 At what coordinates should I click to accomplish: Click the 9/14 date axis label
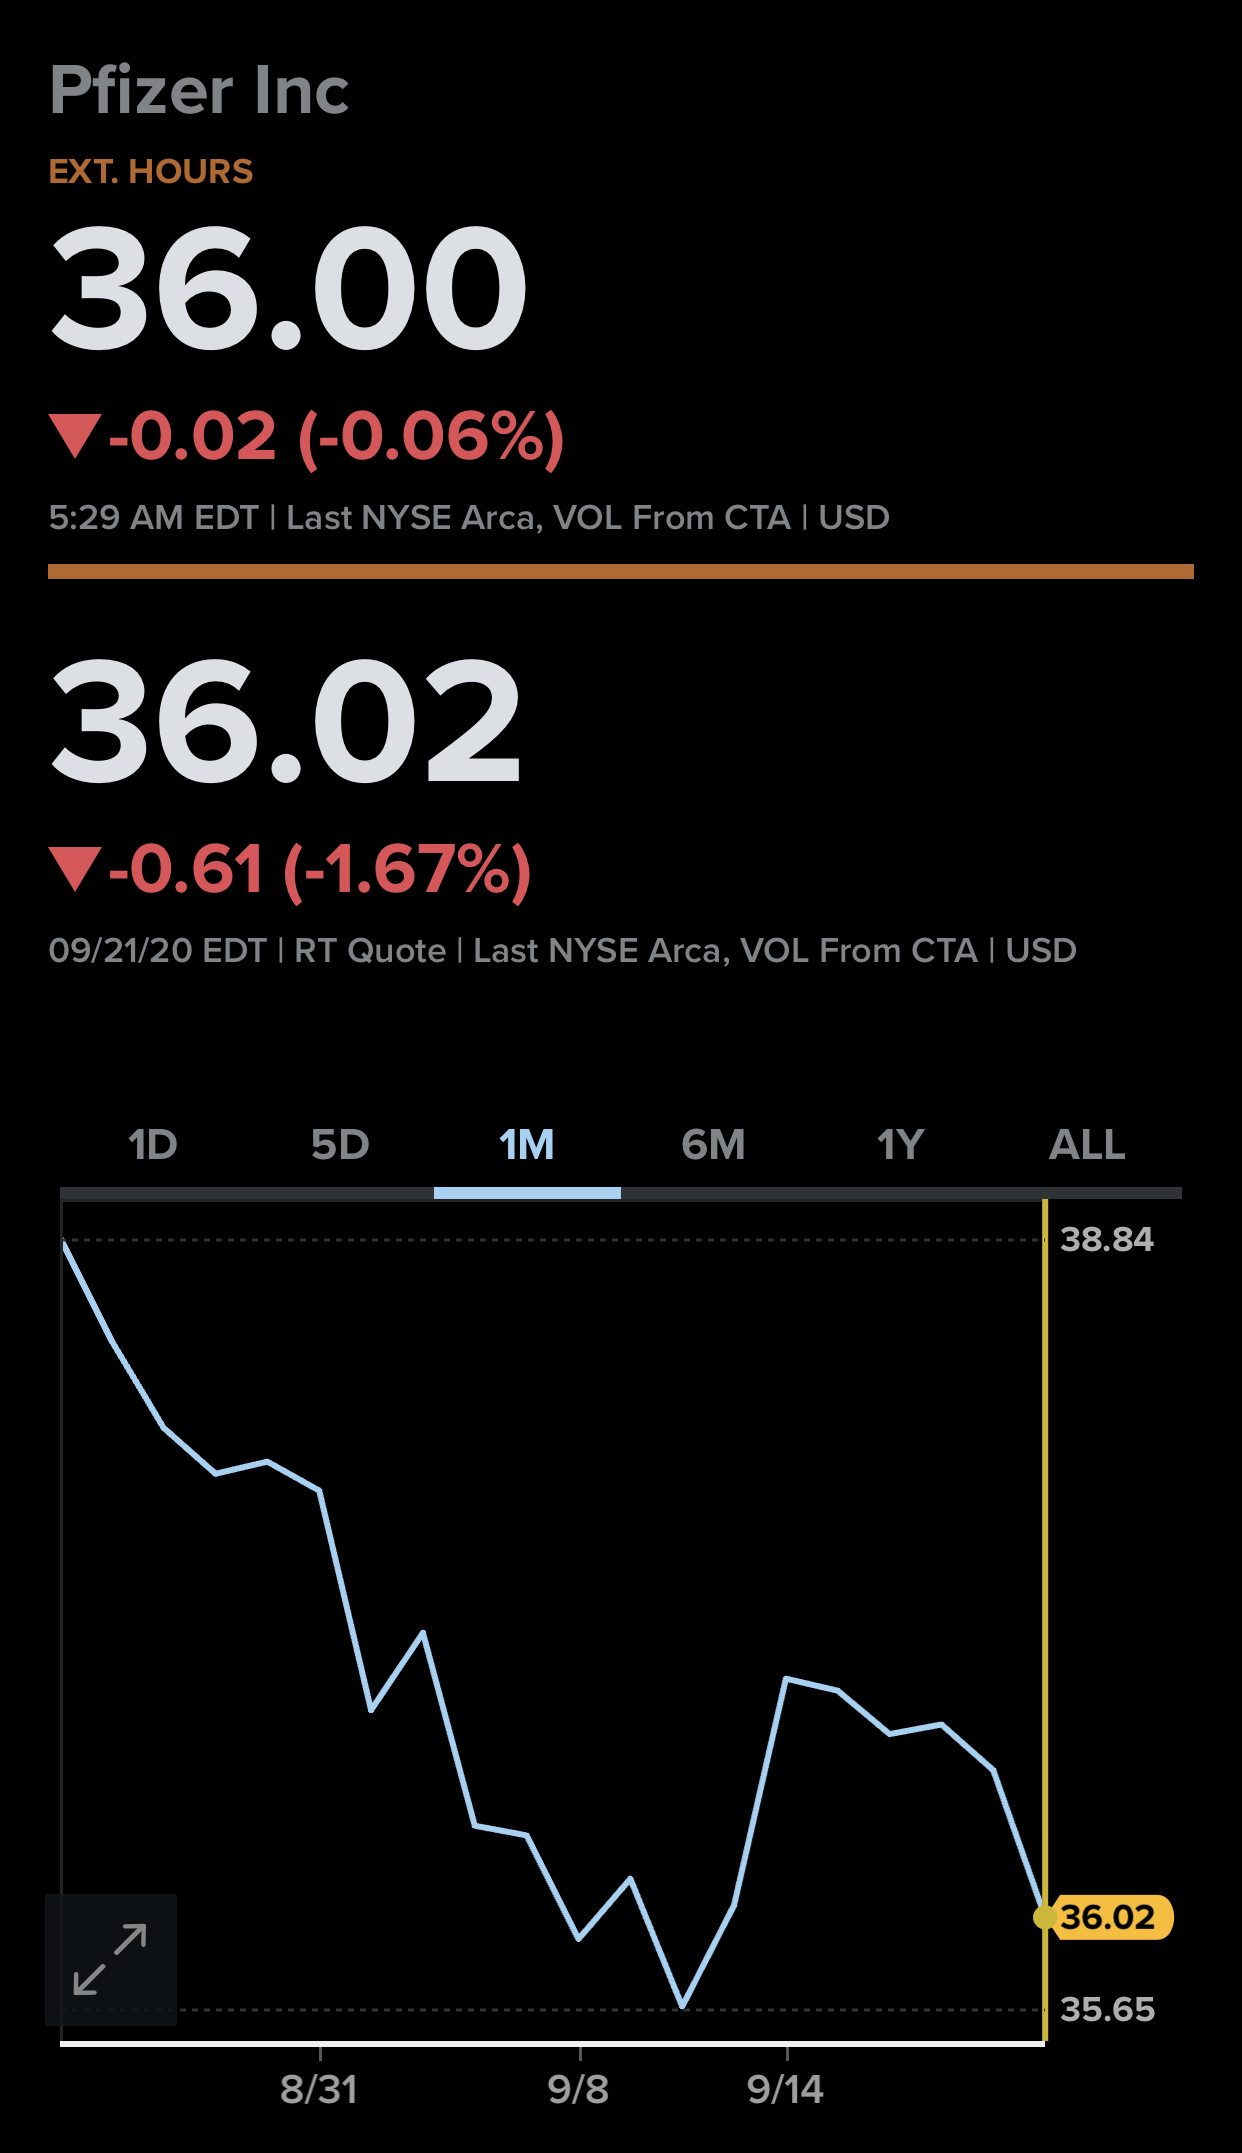coord(786,2090)
